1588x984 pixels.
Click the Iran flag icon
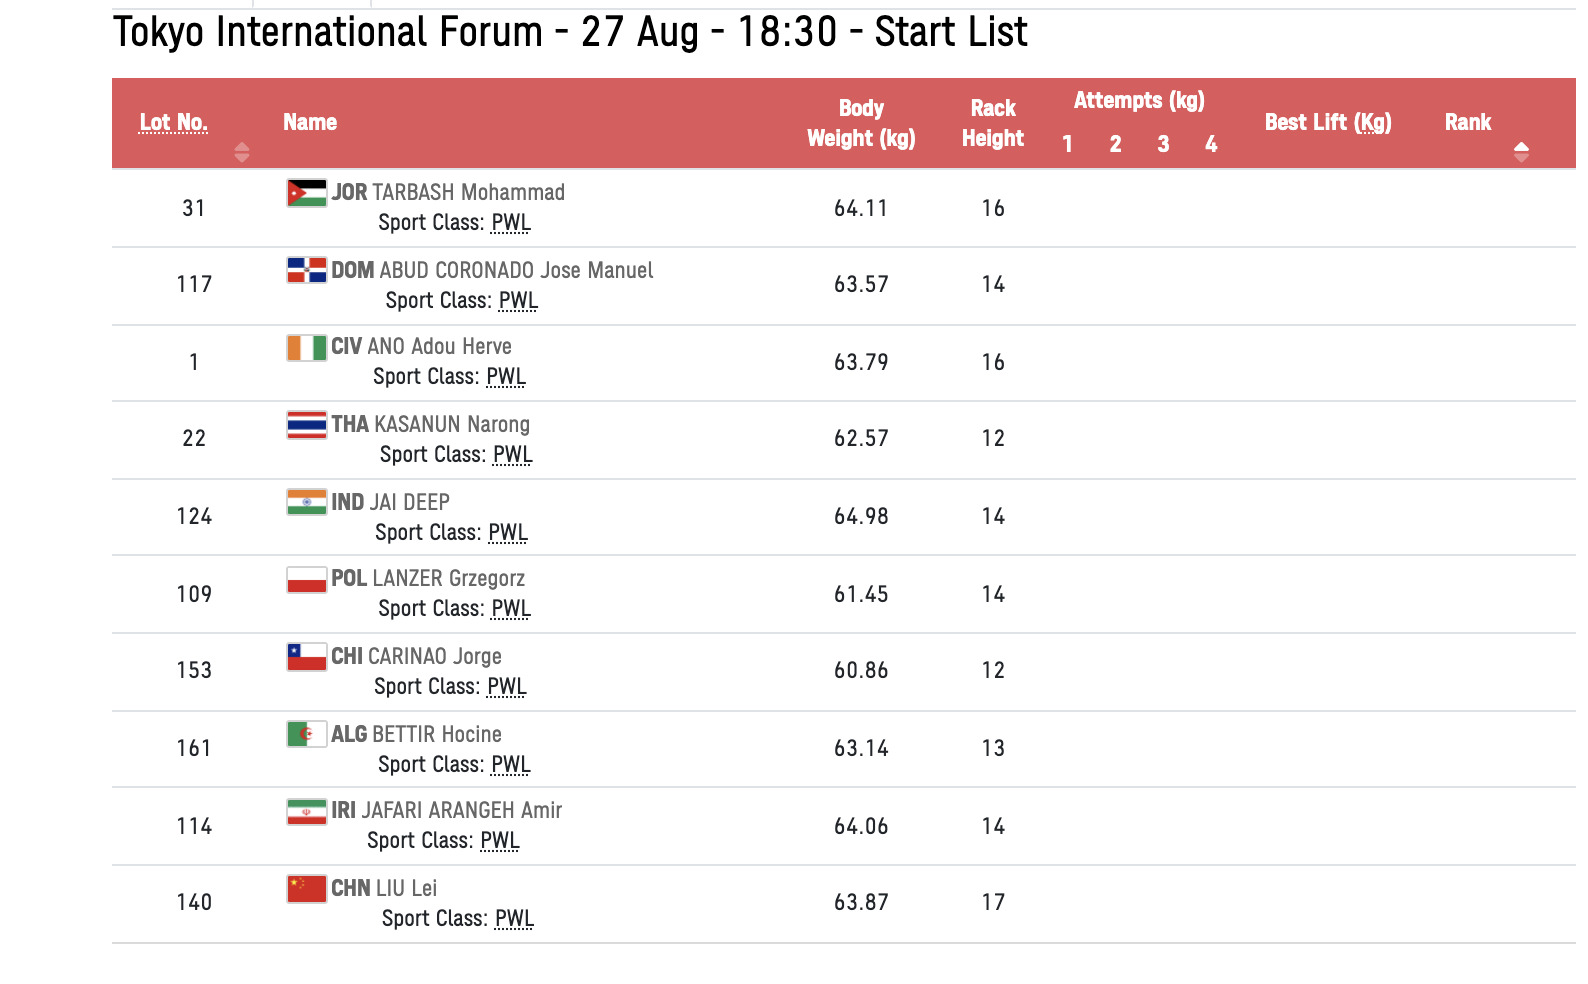306,811
